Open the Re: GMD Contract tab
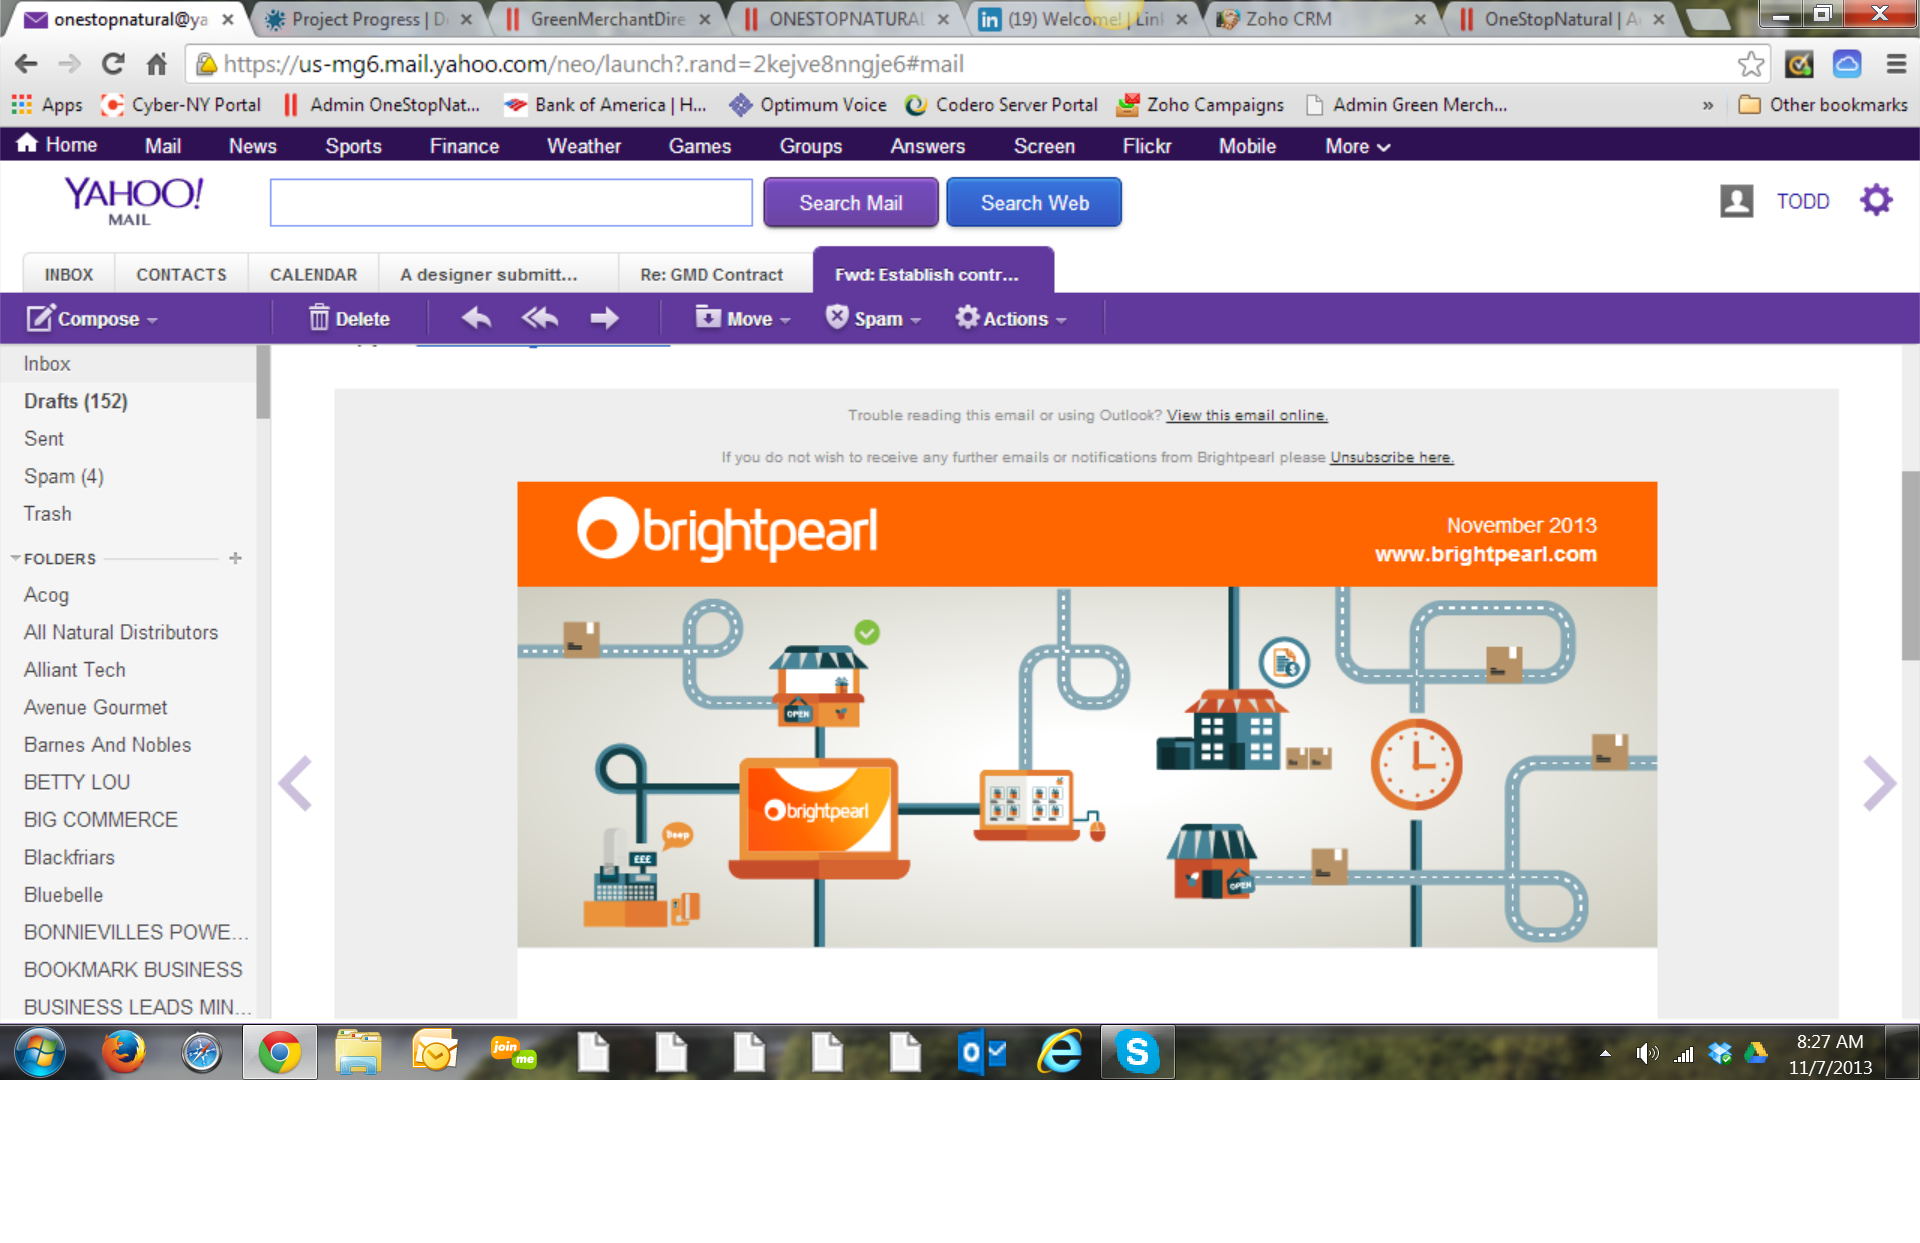The width and height of the screenshot is (1920, 1243). pos(711,274)
